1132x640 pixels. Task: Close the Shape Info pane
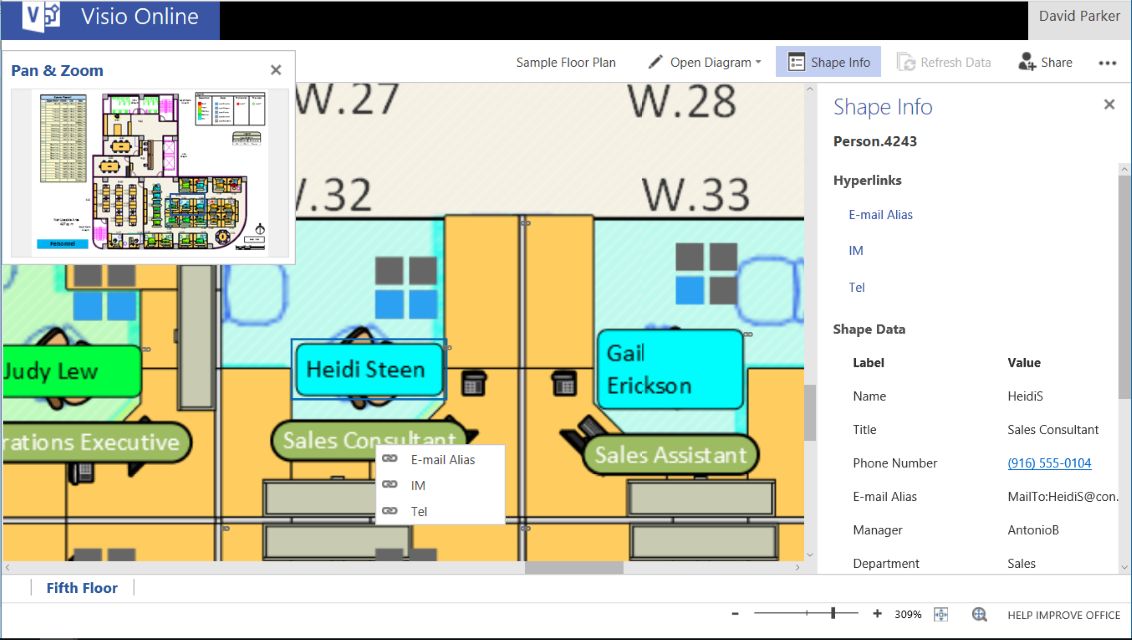1110,105
